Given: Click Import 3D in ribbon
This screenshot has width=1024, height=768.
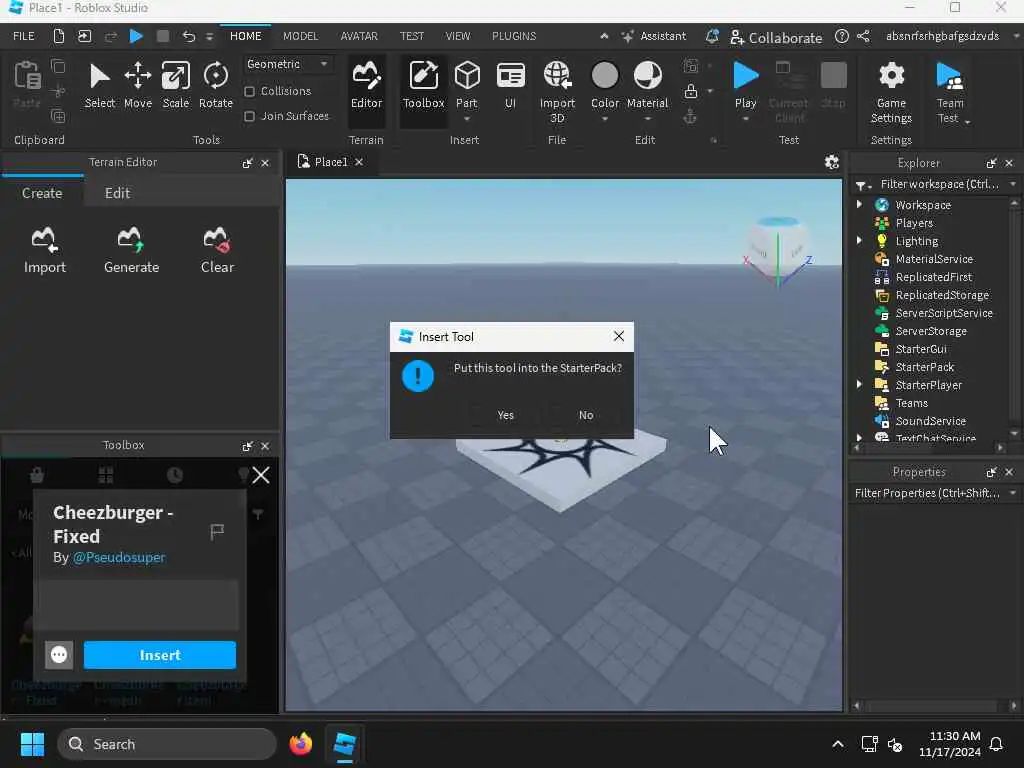Looking at the screenshot, I should (557, 91).
